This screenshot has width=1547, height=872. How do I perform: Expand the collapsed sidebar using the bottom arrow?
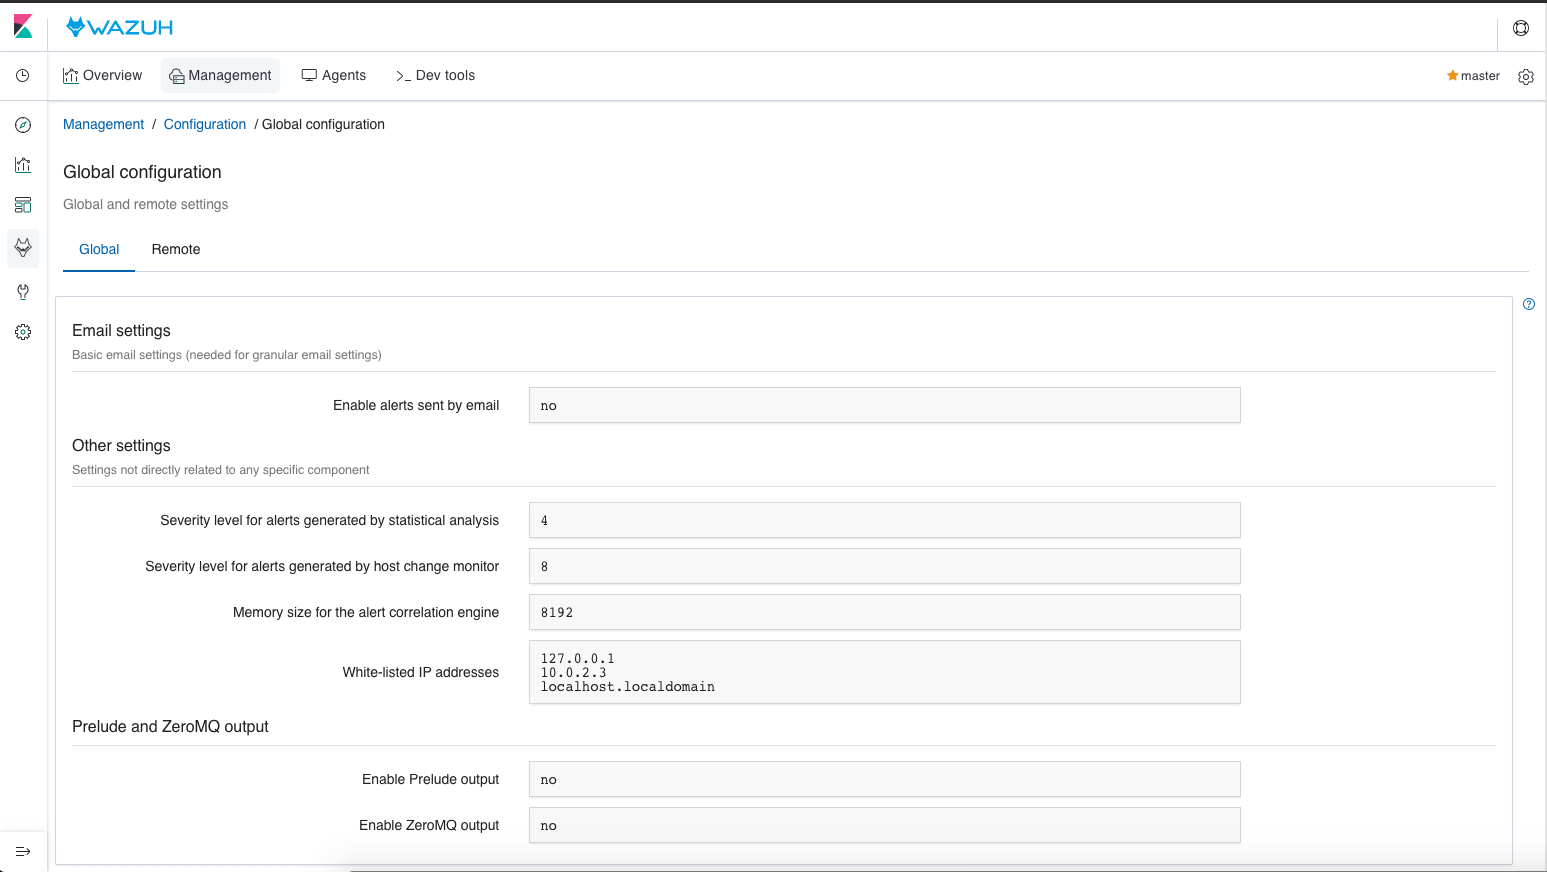click(x=22, y=849)
